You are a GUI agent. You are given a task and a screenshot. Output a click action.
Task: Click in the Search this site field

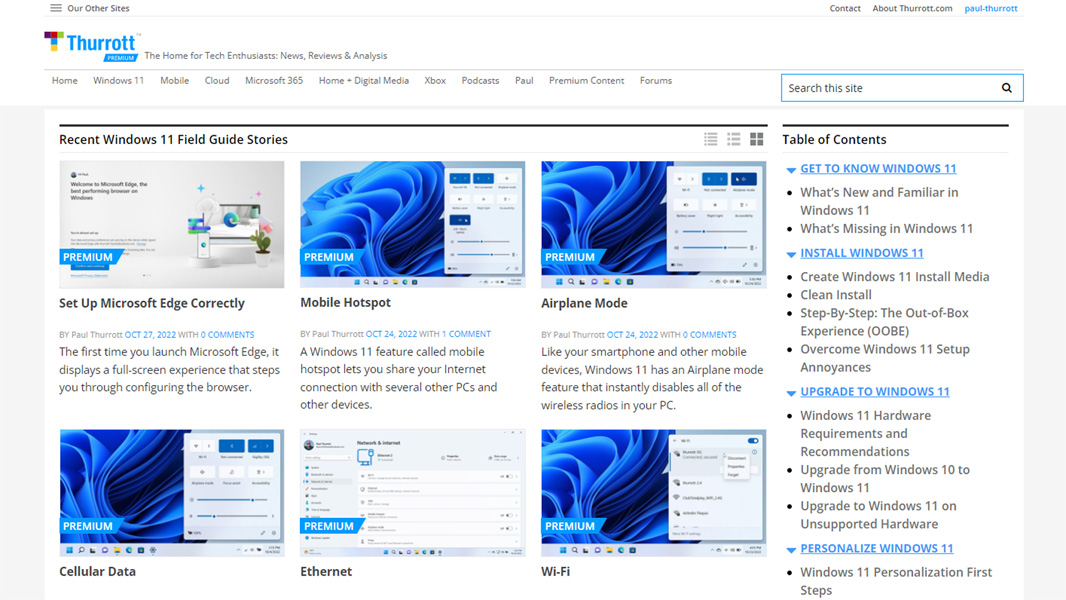(890, 88)
